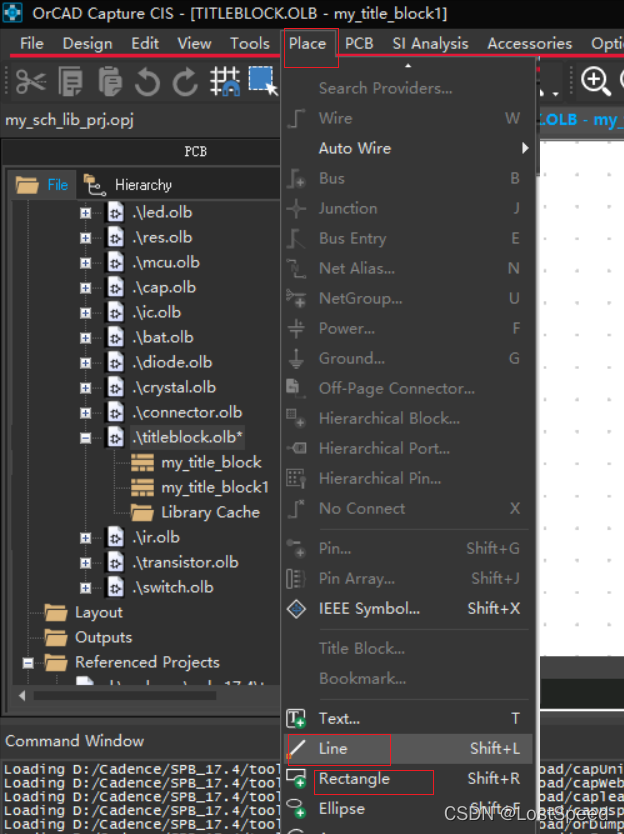Choose Rectangle in the Place menu

coord(354,778)
